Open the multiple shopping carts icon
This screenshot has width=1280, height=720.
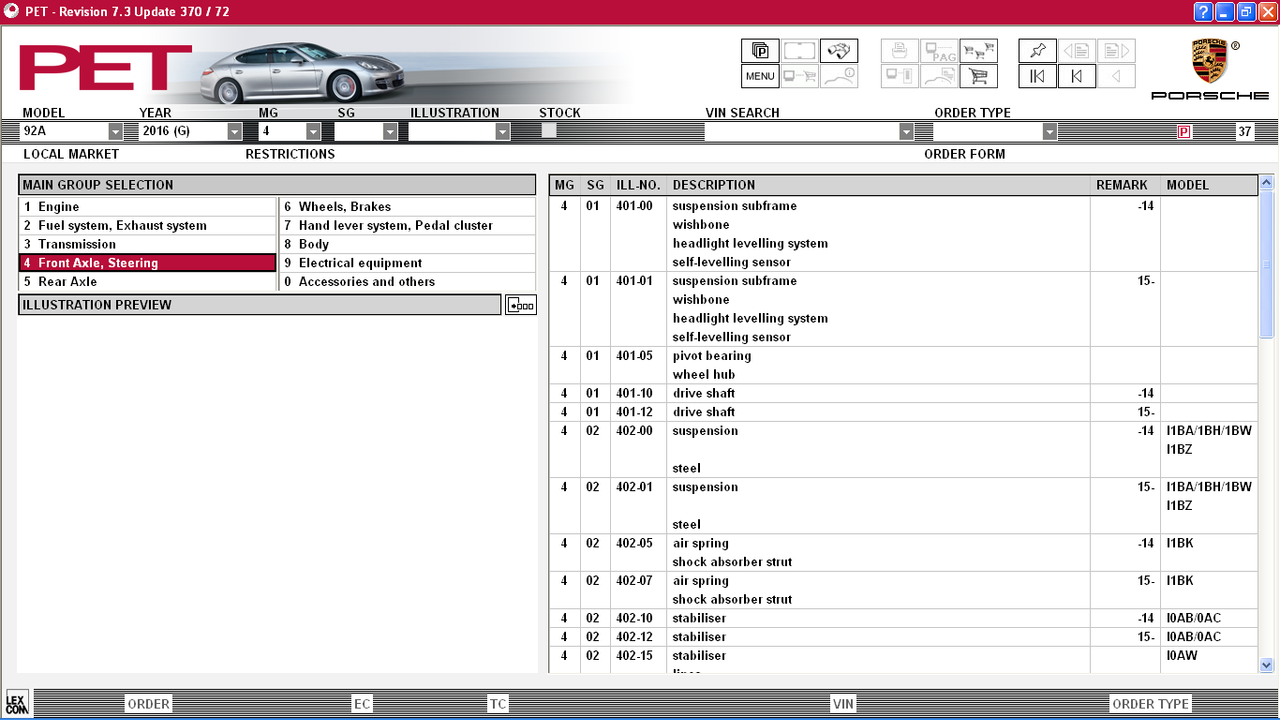[x=978, y=51]
